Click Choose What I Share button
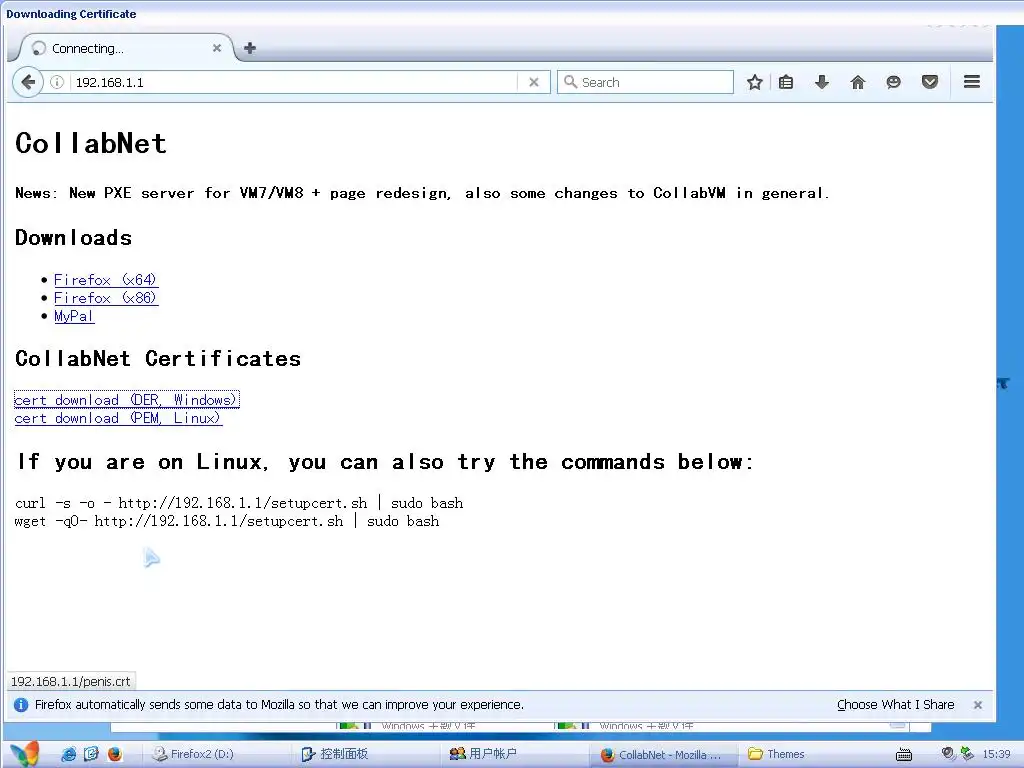Viewport: 1024px width, 768px height. coord(895,705)
